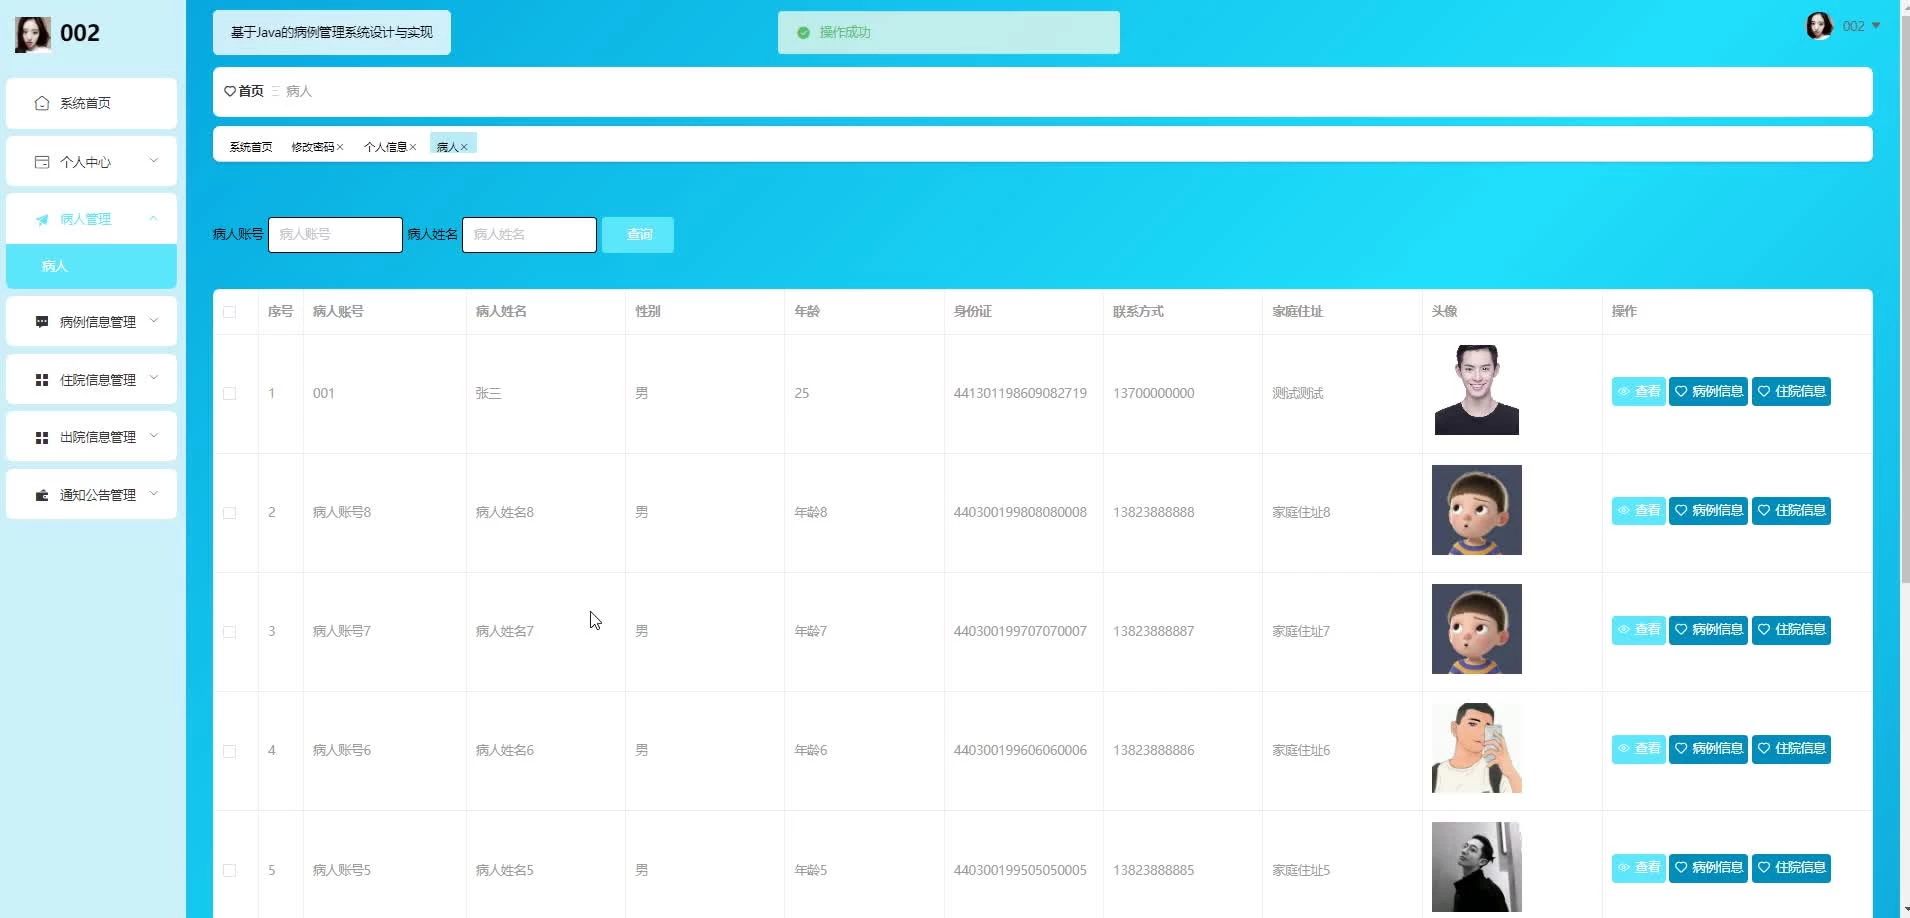Open 病例信息 for 病人账号5
Image resolution: width=1910 pixels, height=918 pixels.
pos(1708,868)
